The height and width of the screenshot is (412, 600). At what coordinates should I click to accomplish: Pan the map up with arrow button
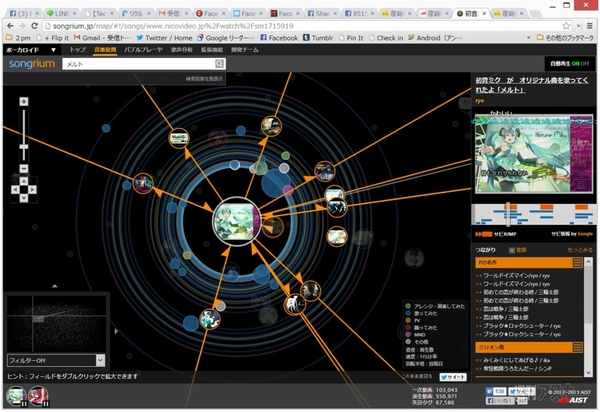click(24, 181)
